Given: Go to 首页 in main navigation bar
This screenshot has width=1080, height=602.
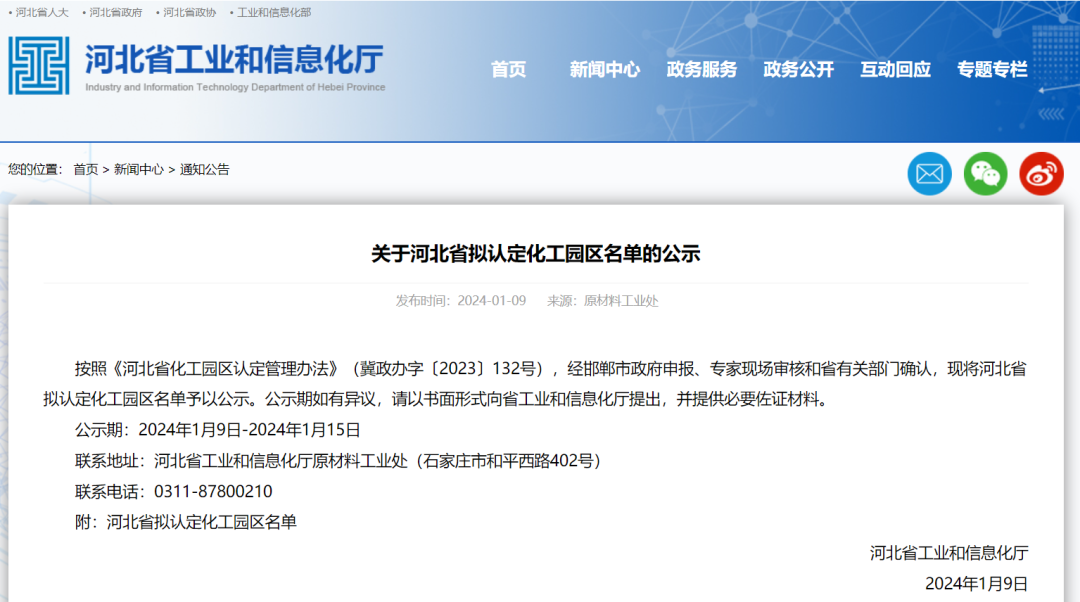Looking at the screenshot, I should click(x=508, y=70).
